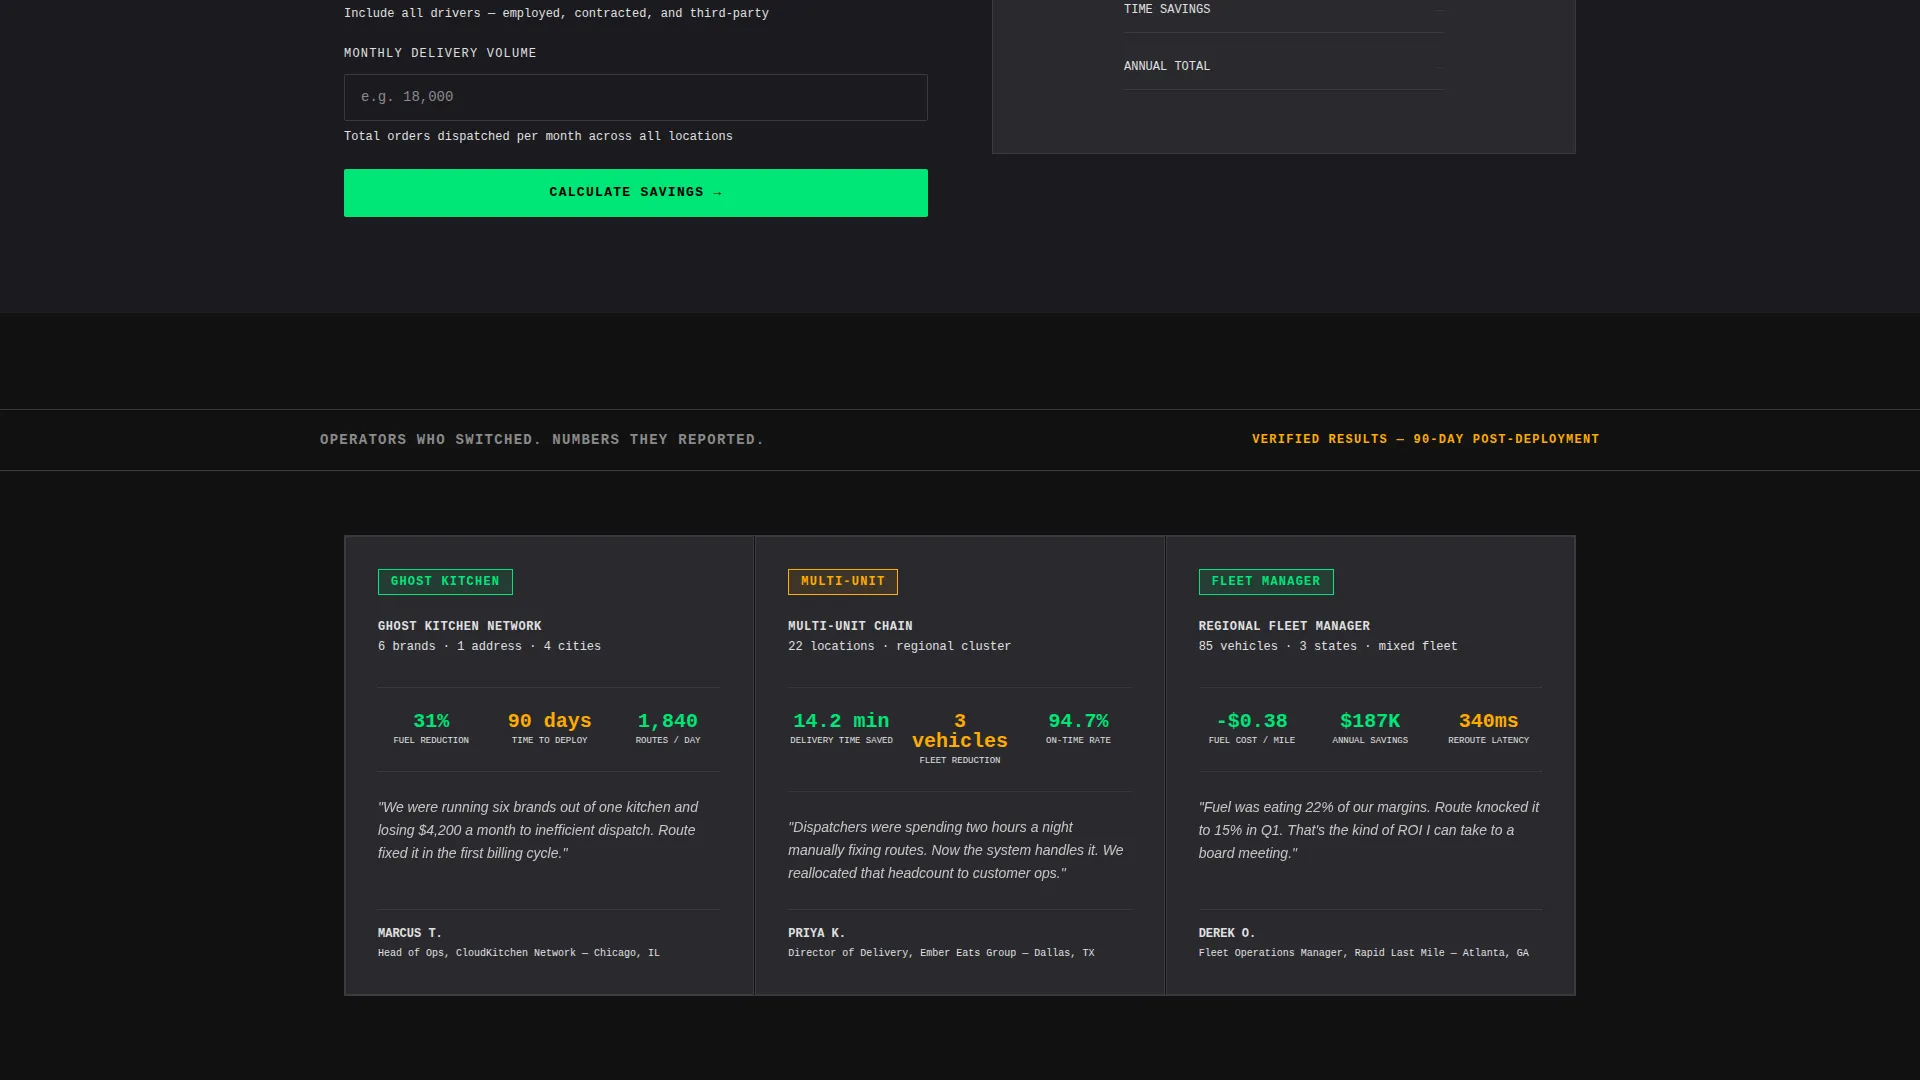This screenshot has height=1080, width=1920.
Task: Click the Derek O. quote about fuel margins
Action: (x=1369, y=830)
